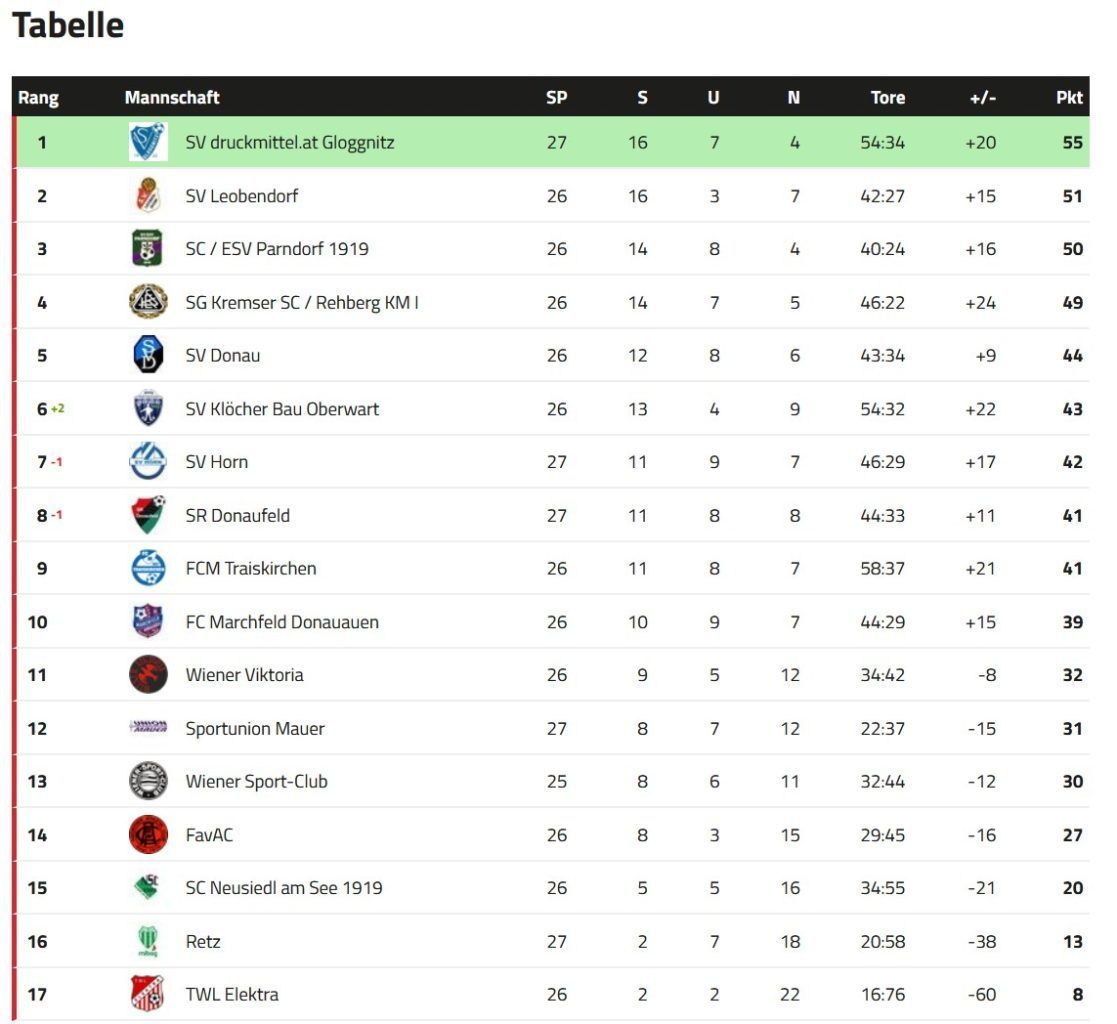Sort table by the Pkt column header
Viewport: 1117px width, 1024px height.
(x=1069, y=97)
